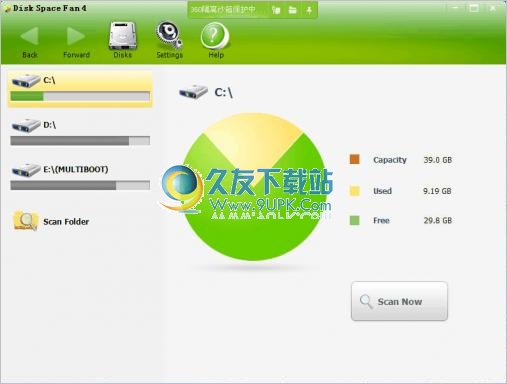Start scanning with Scan Now button
The width and height of the screenshot is (507, 384).
point(399,301)
